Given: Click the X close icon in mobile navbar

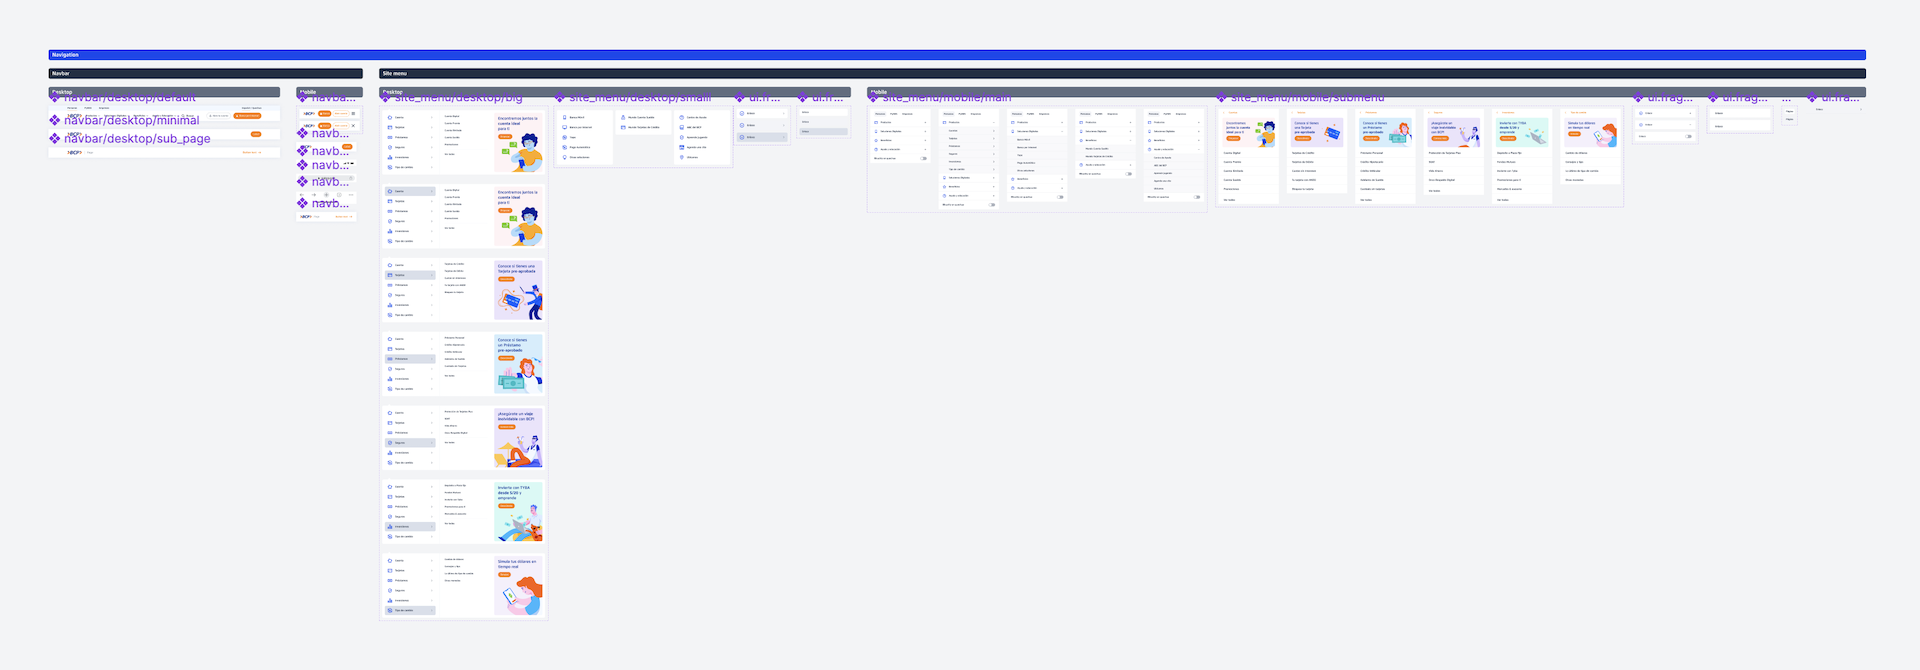Looking at the screenshot, I should (x=353, y=126).
